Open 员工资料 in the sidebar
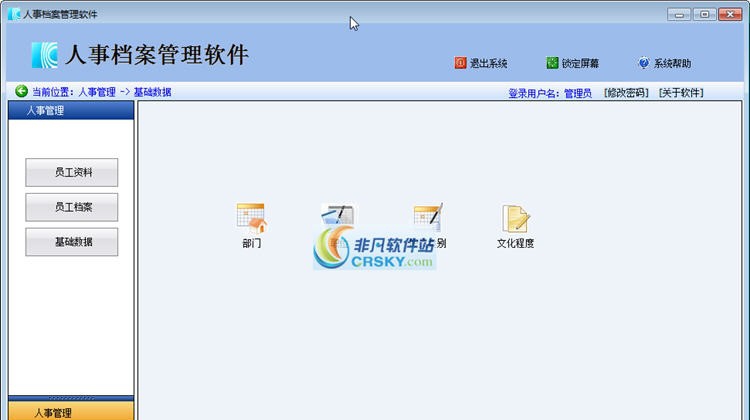 point(72,172)
